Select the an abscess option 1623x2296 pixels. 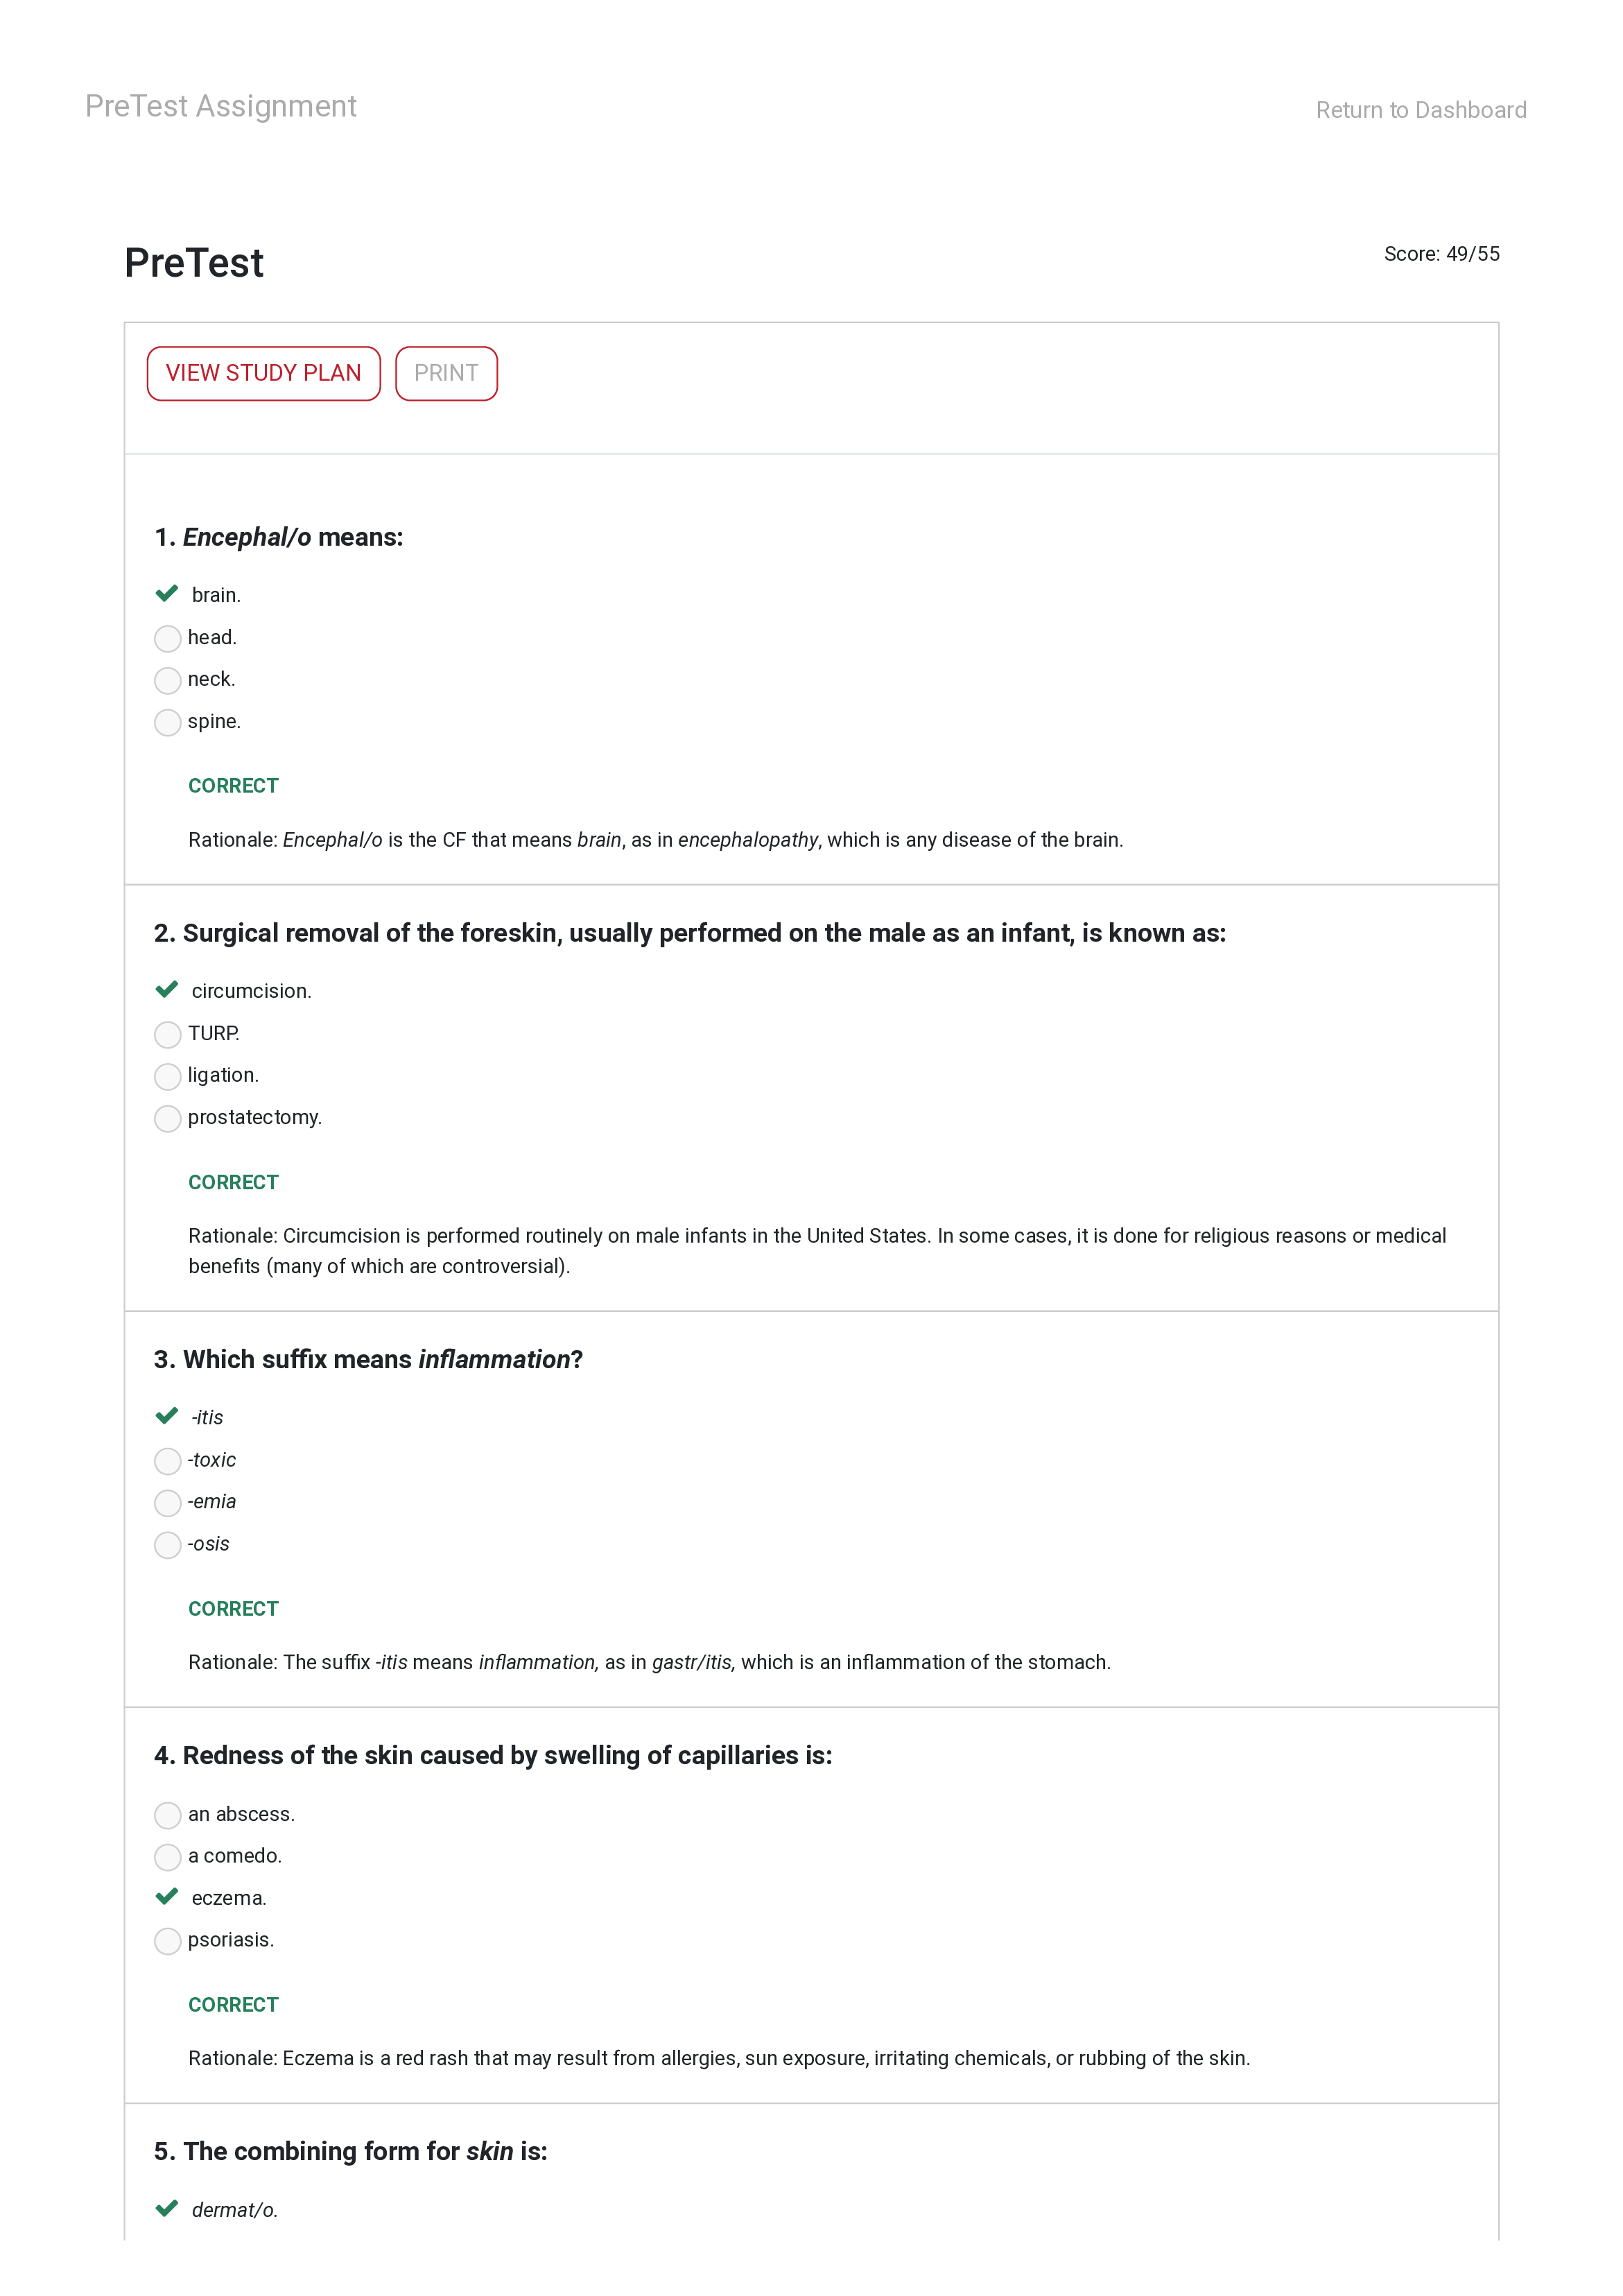point(168,1815)
